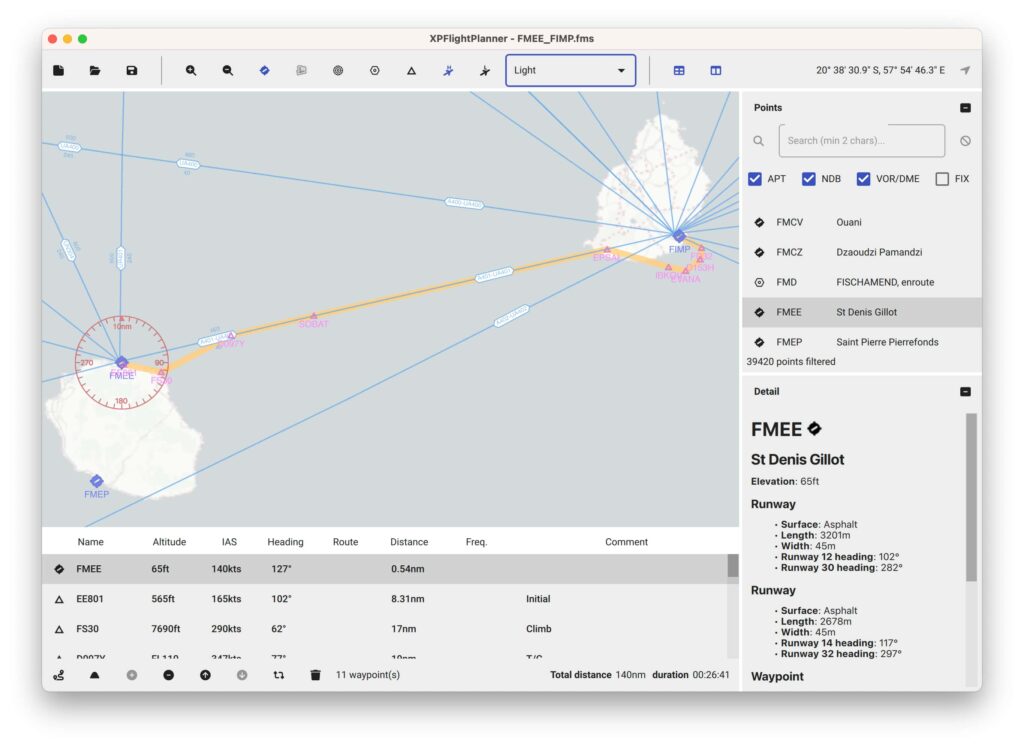
Task: Click the Altitude column header
Action: [169, 542]
